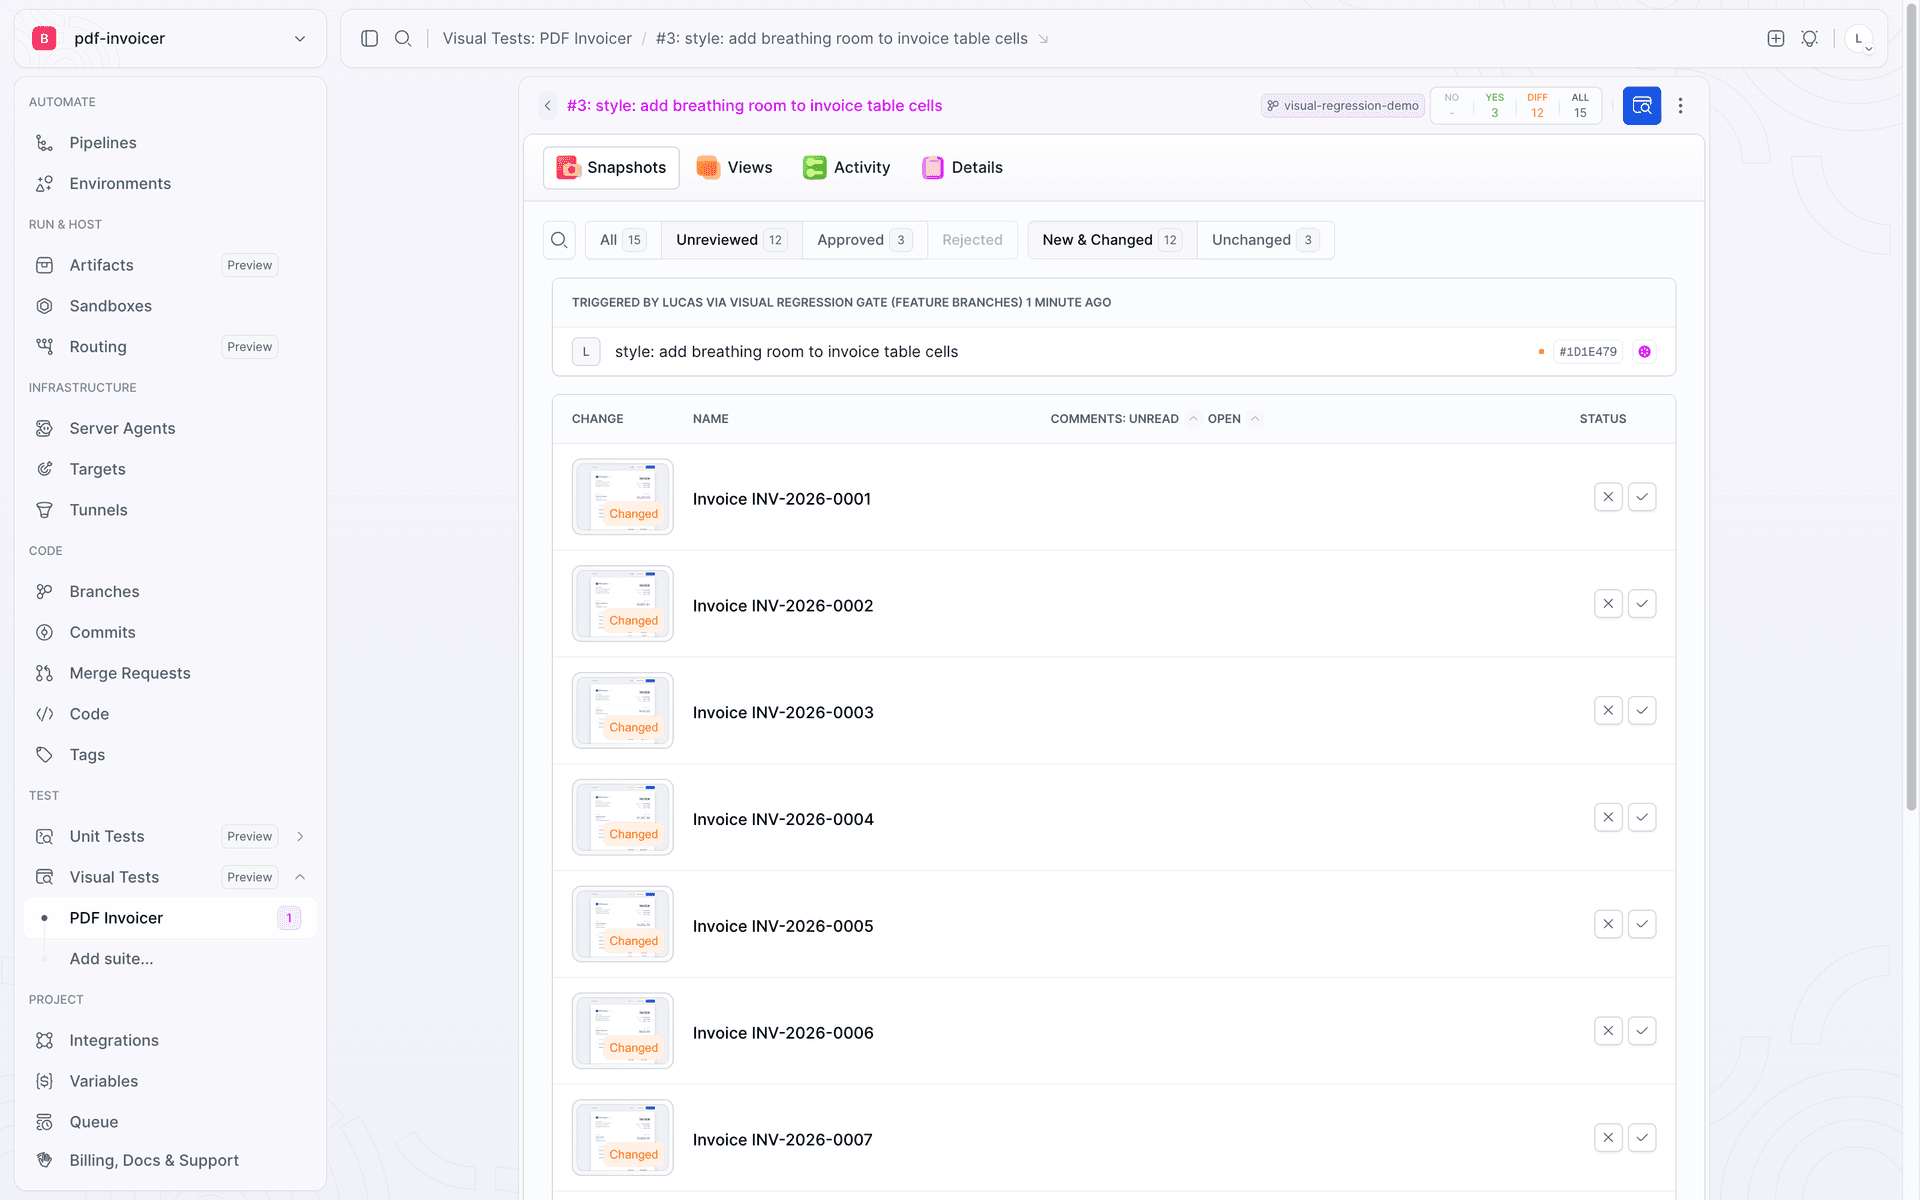
Task: Switch to the Snapshots tab
Action: click(x=611, y=168)
